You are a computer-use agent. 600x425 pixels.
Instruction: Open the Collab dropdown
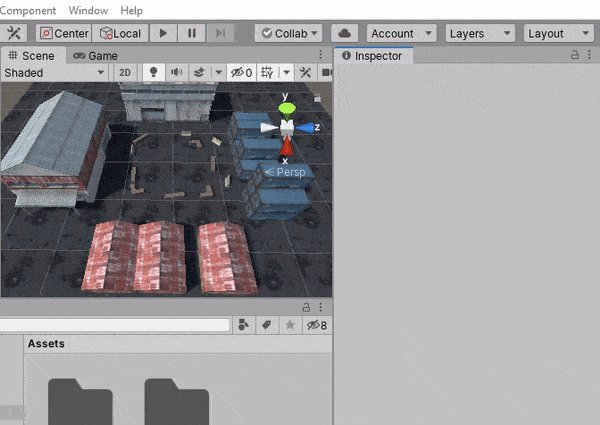point(289,33)
